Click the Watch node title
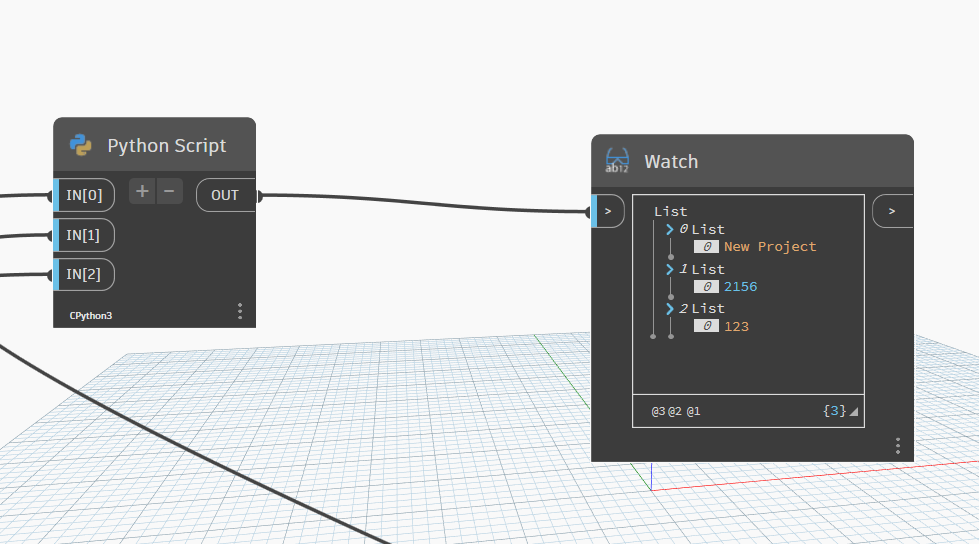 [671, 162]
